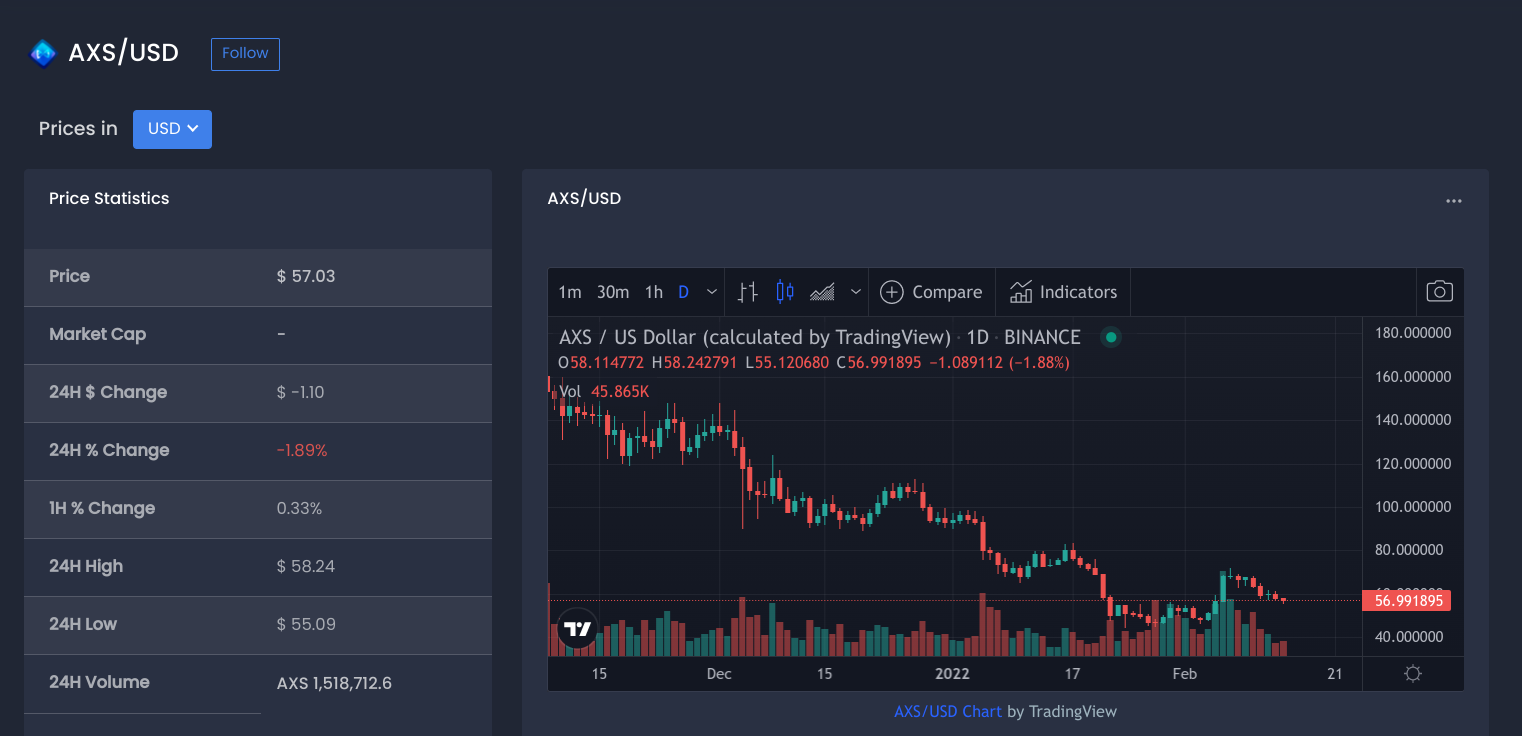Click the TradingView logo on chart
Screen dimensions: 1522x736
coord(577,629)
